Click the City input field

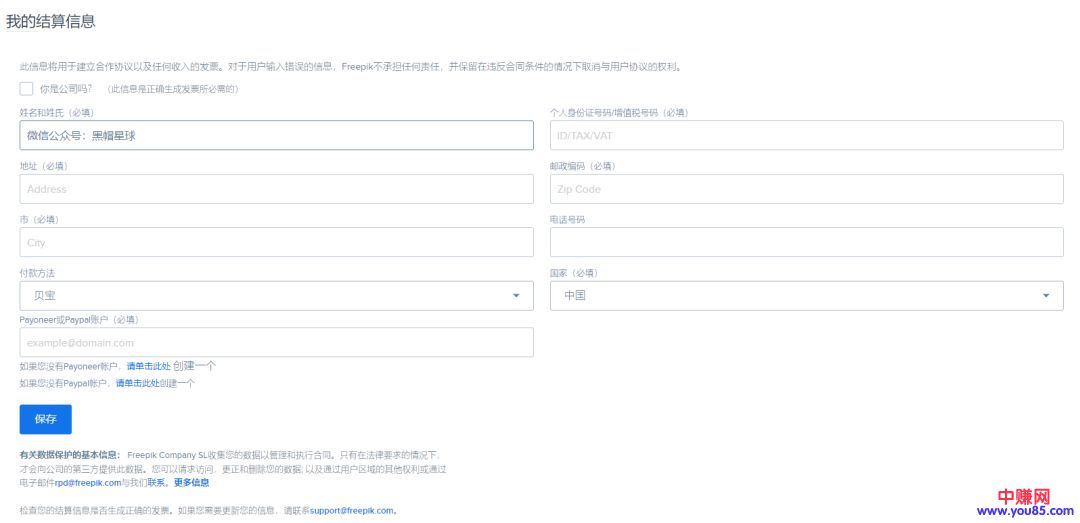pyautogui.click(x=276, y=242)
